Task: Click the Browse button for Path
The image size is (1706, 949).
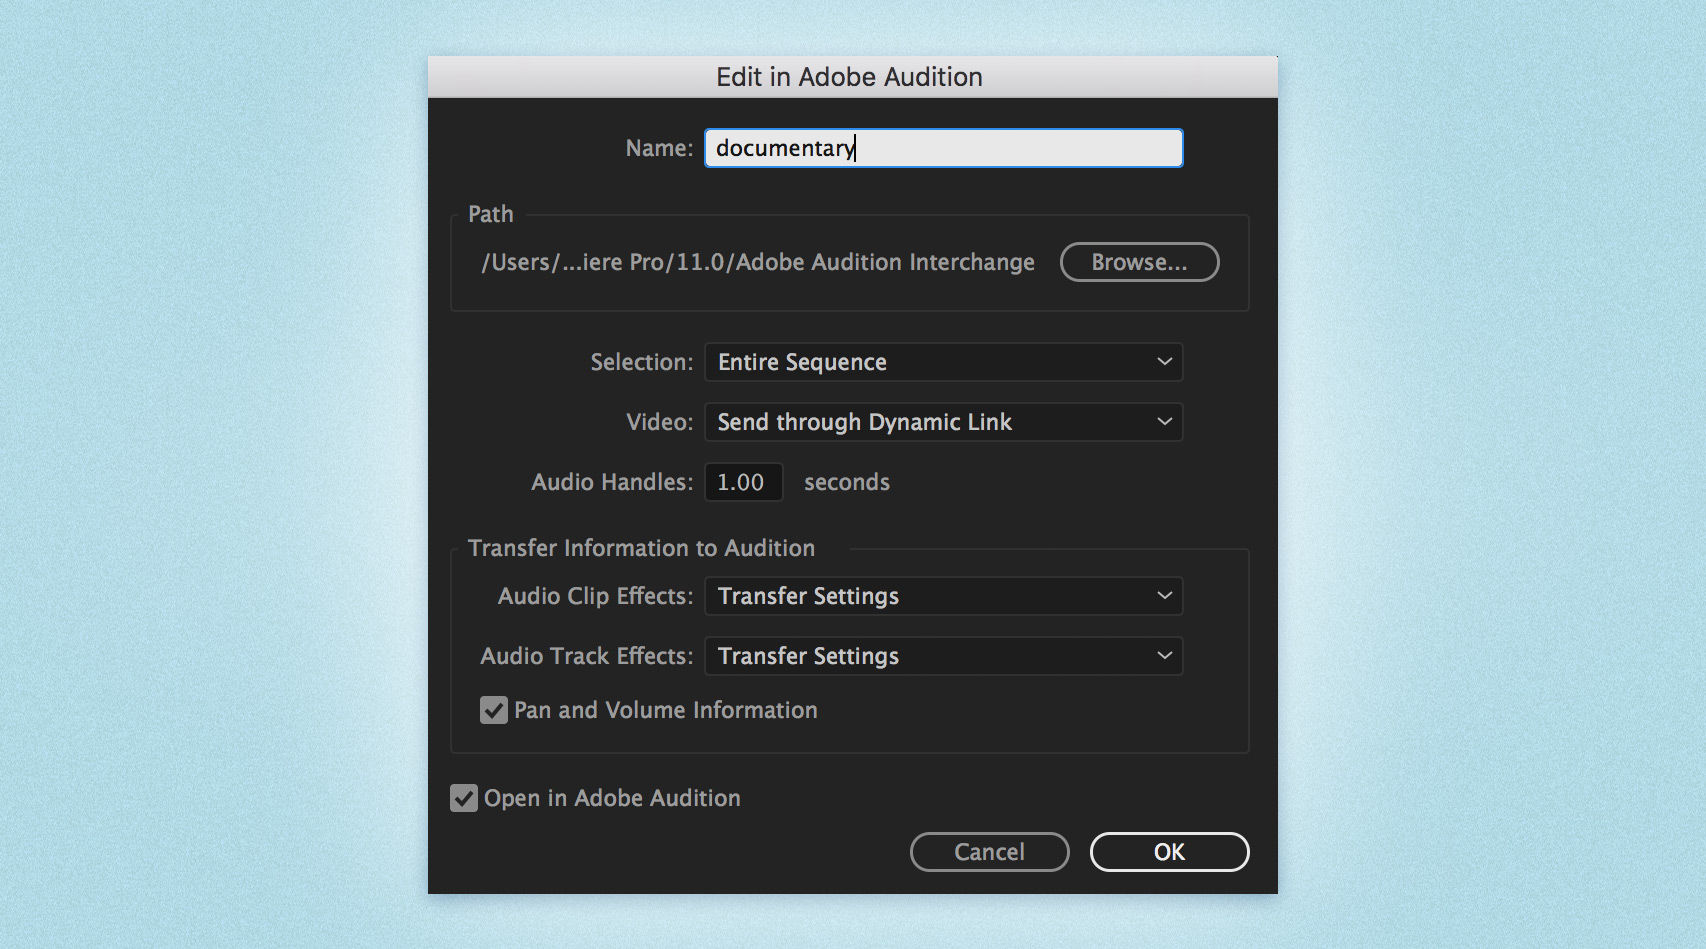Action: point(1139,262)
